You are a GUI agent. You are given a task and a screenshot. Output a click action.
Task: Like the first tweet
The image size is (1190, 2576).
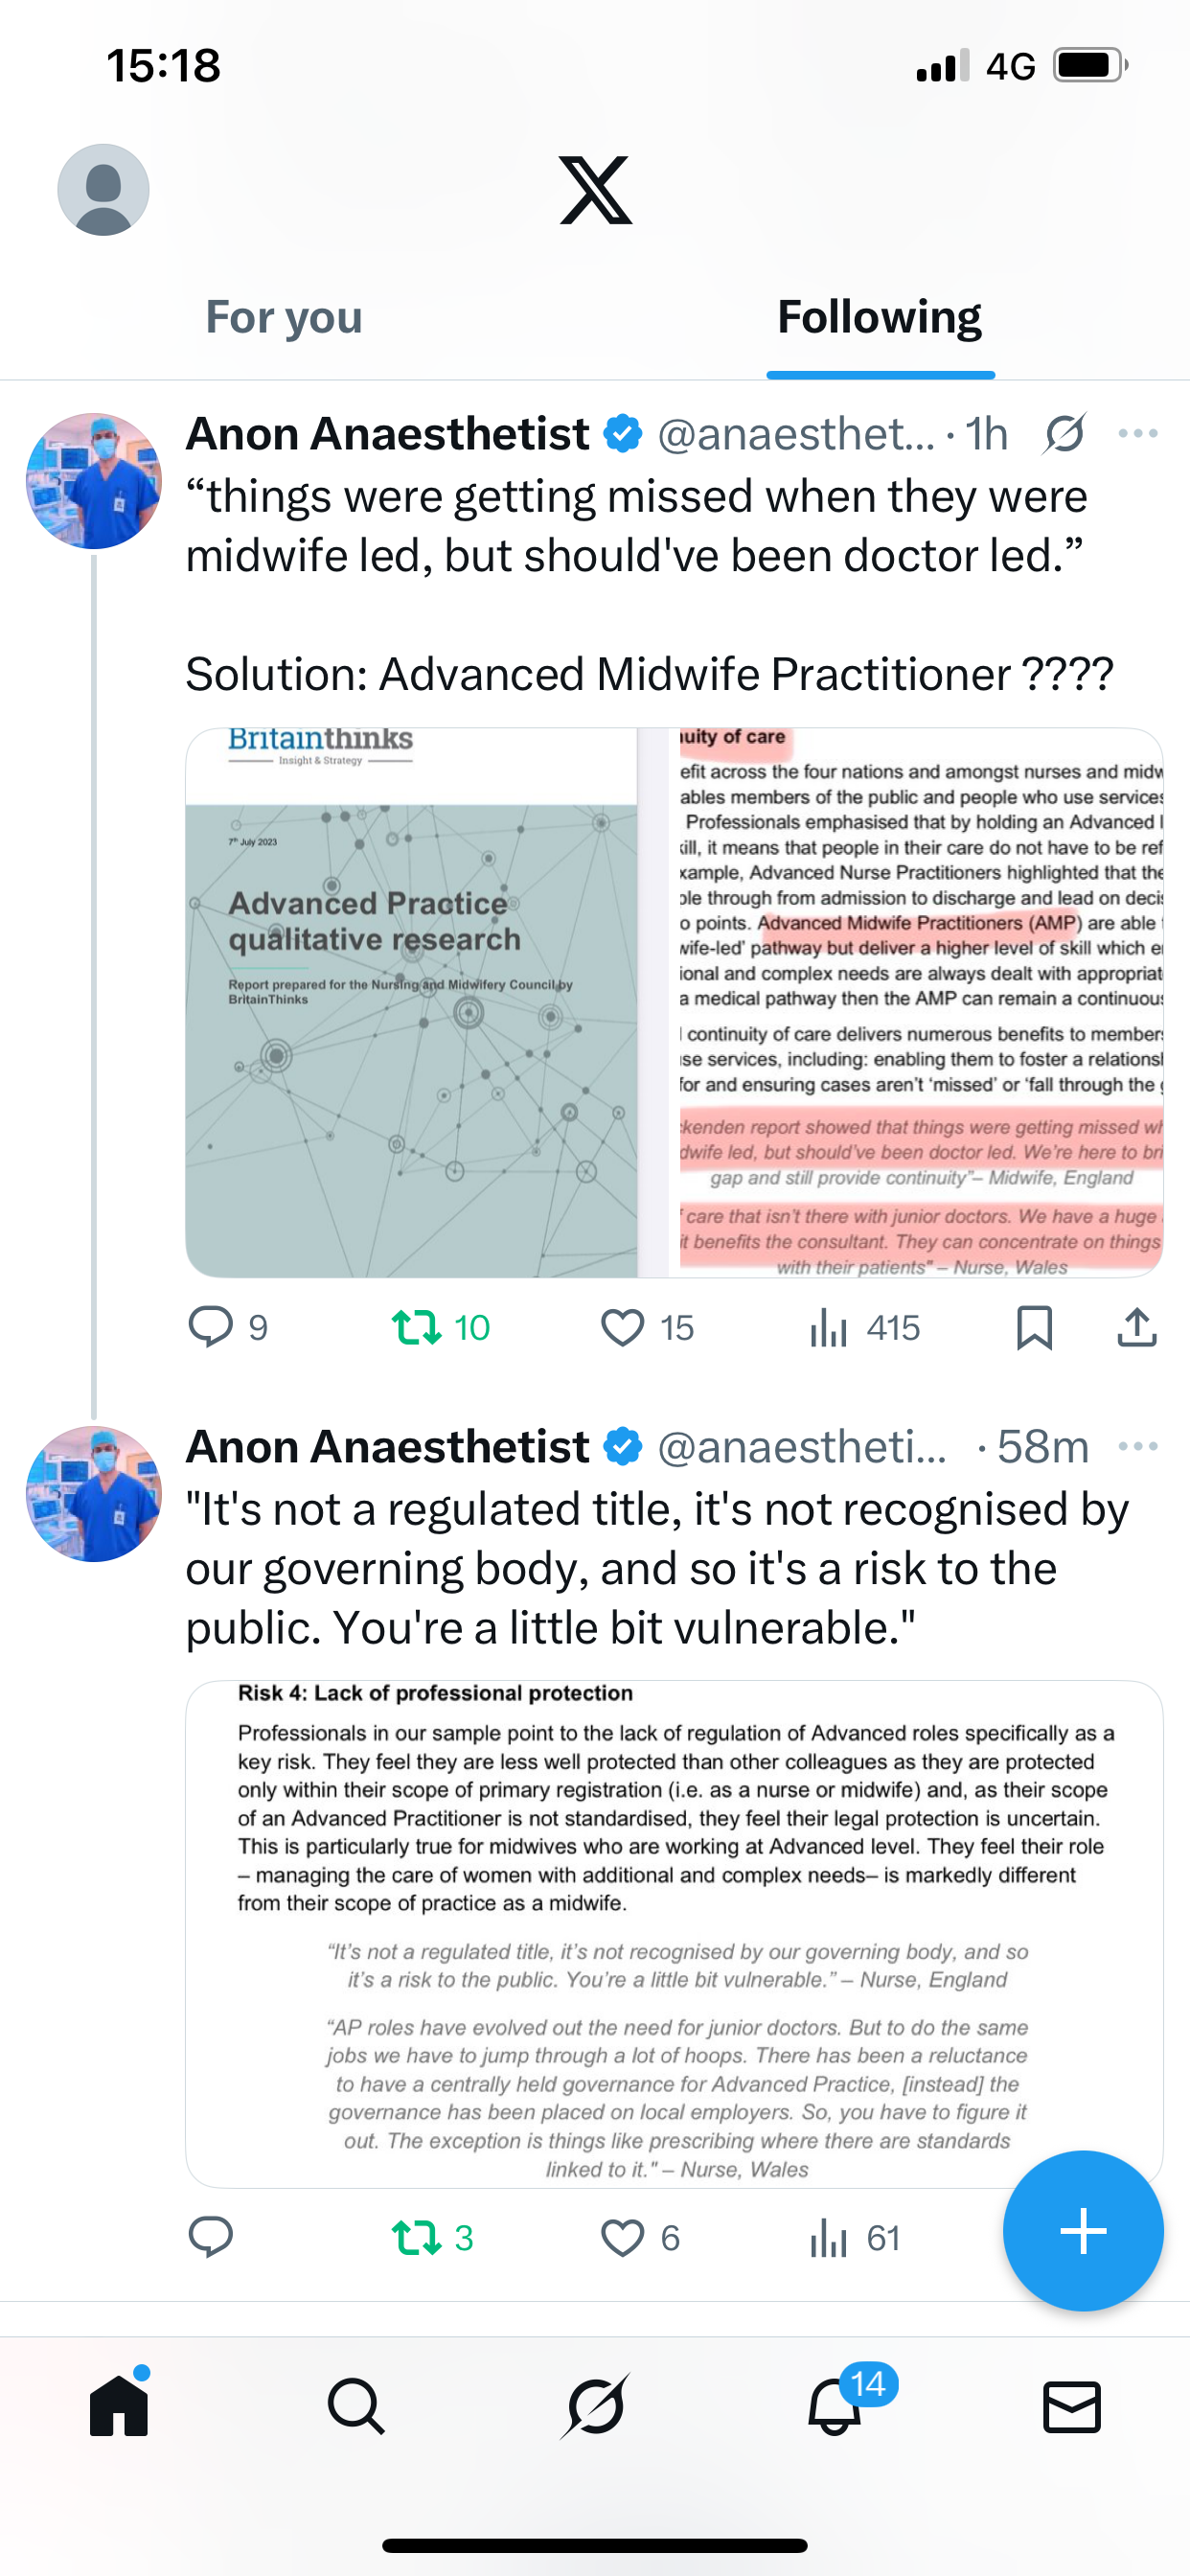click(x=622, y=1328)
